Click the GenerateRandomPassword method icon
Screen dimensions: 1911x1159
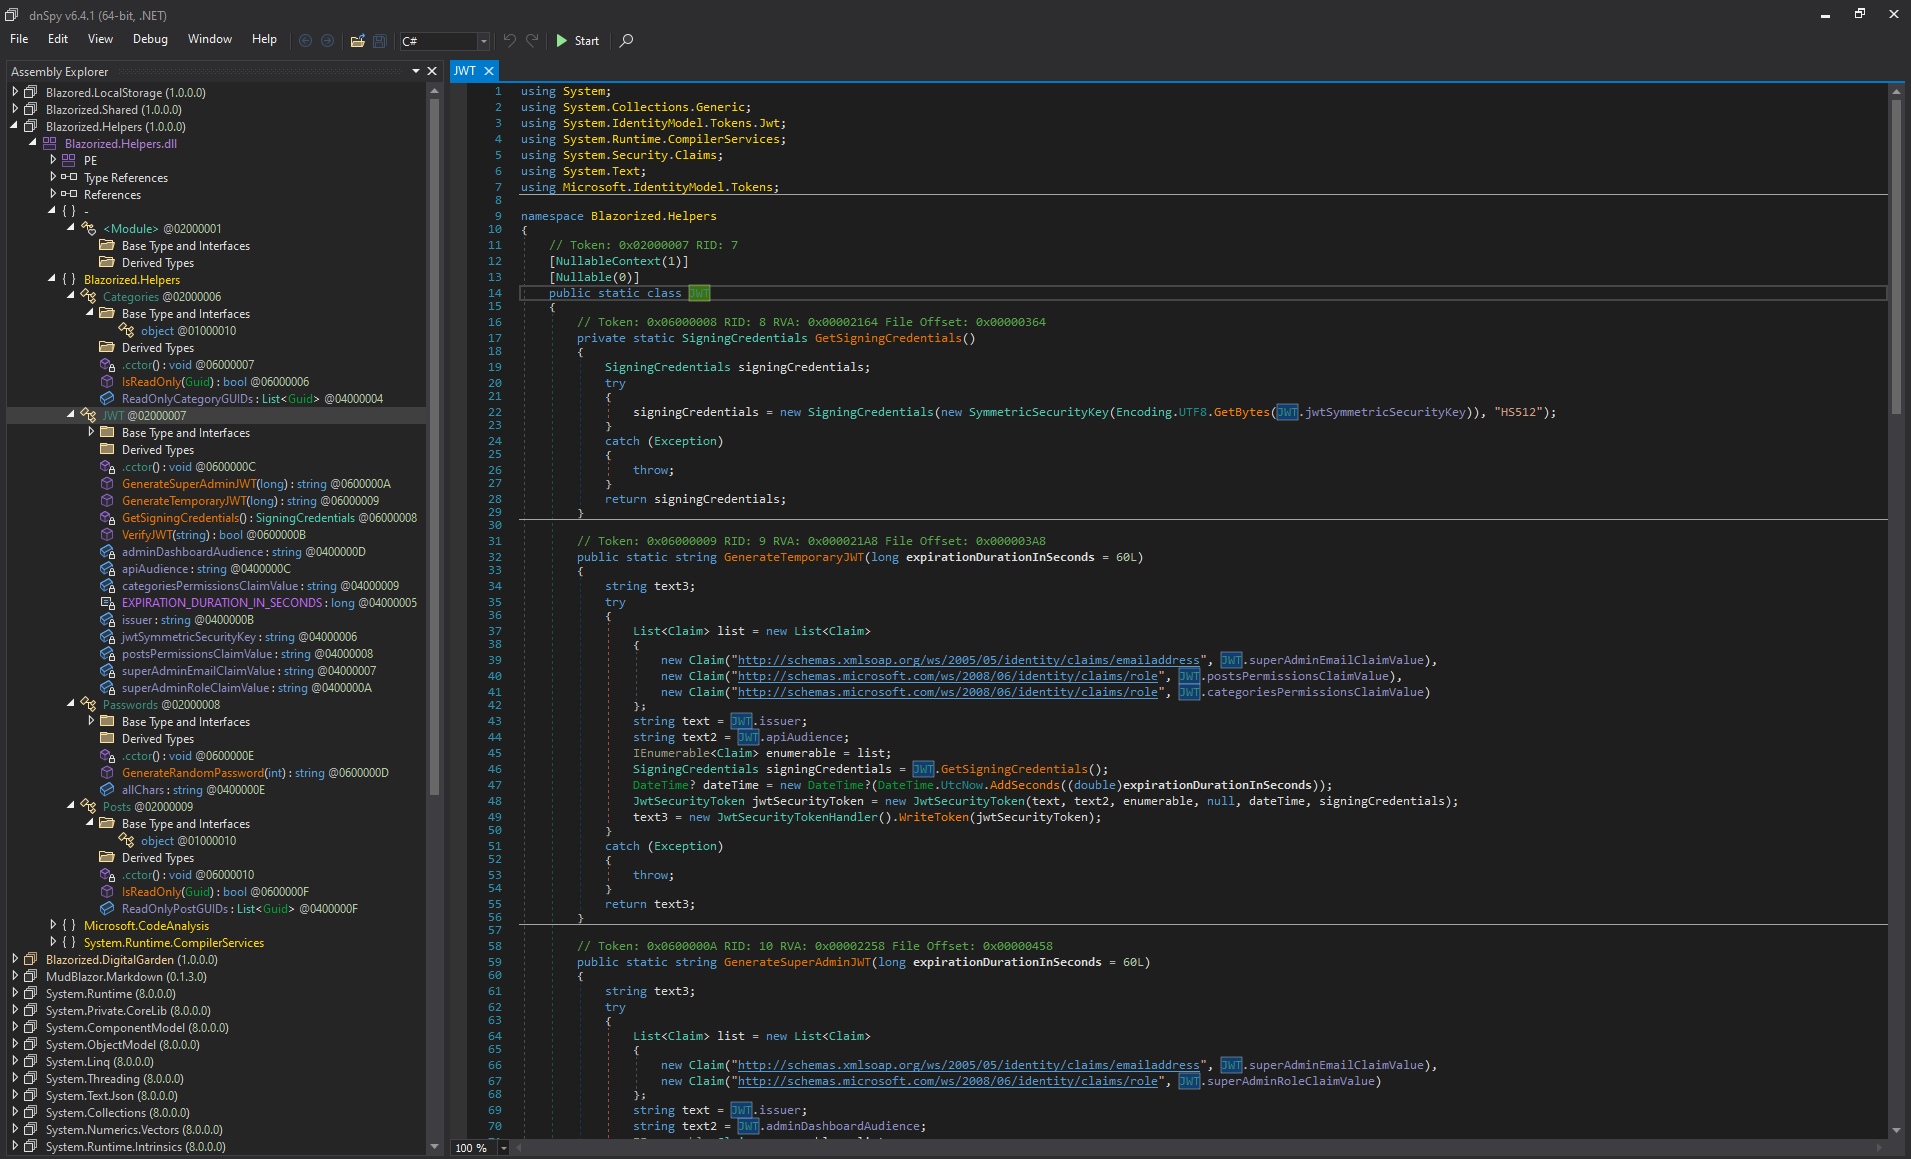[x=107, y=772]
